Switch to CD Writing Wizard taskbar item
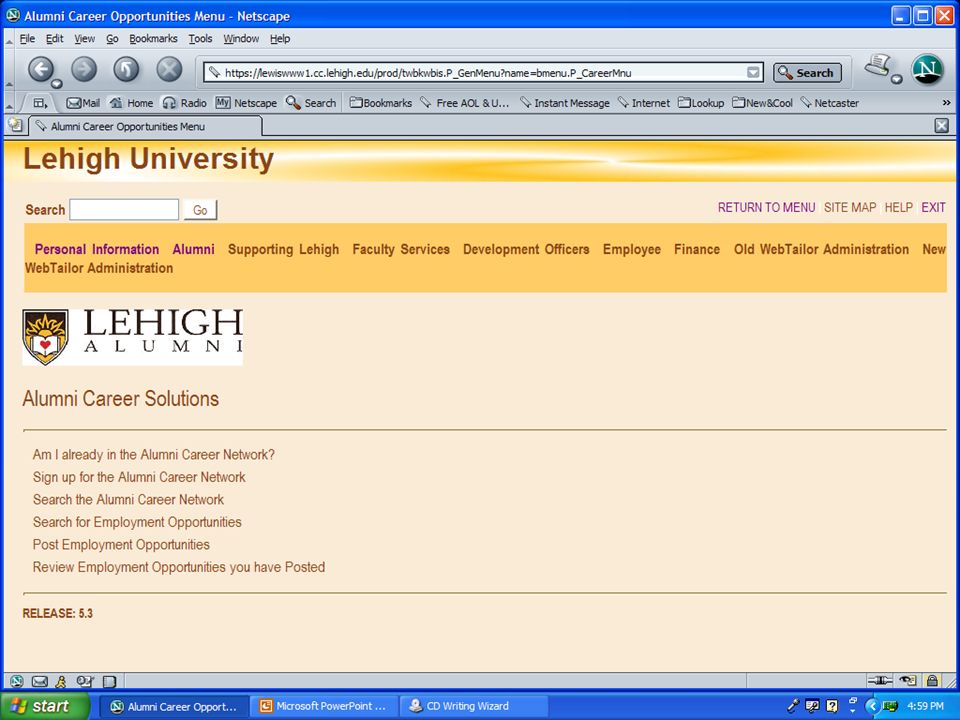Viewport: 960px width, 720px height. pyautogui.click(x=473, y=706)
